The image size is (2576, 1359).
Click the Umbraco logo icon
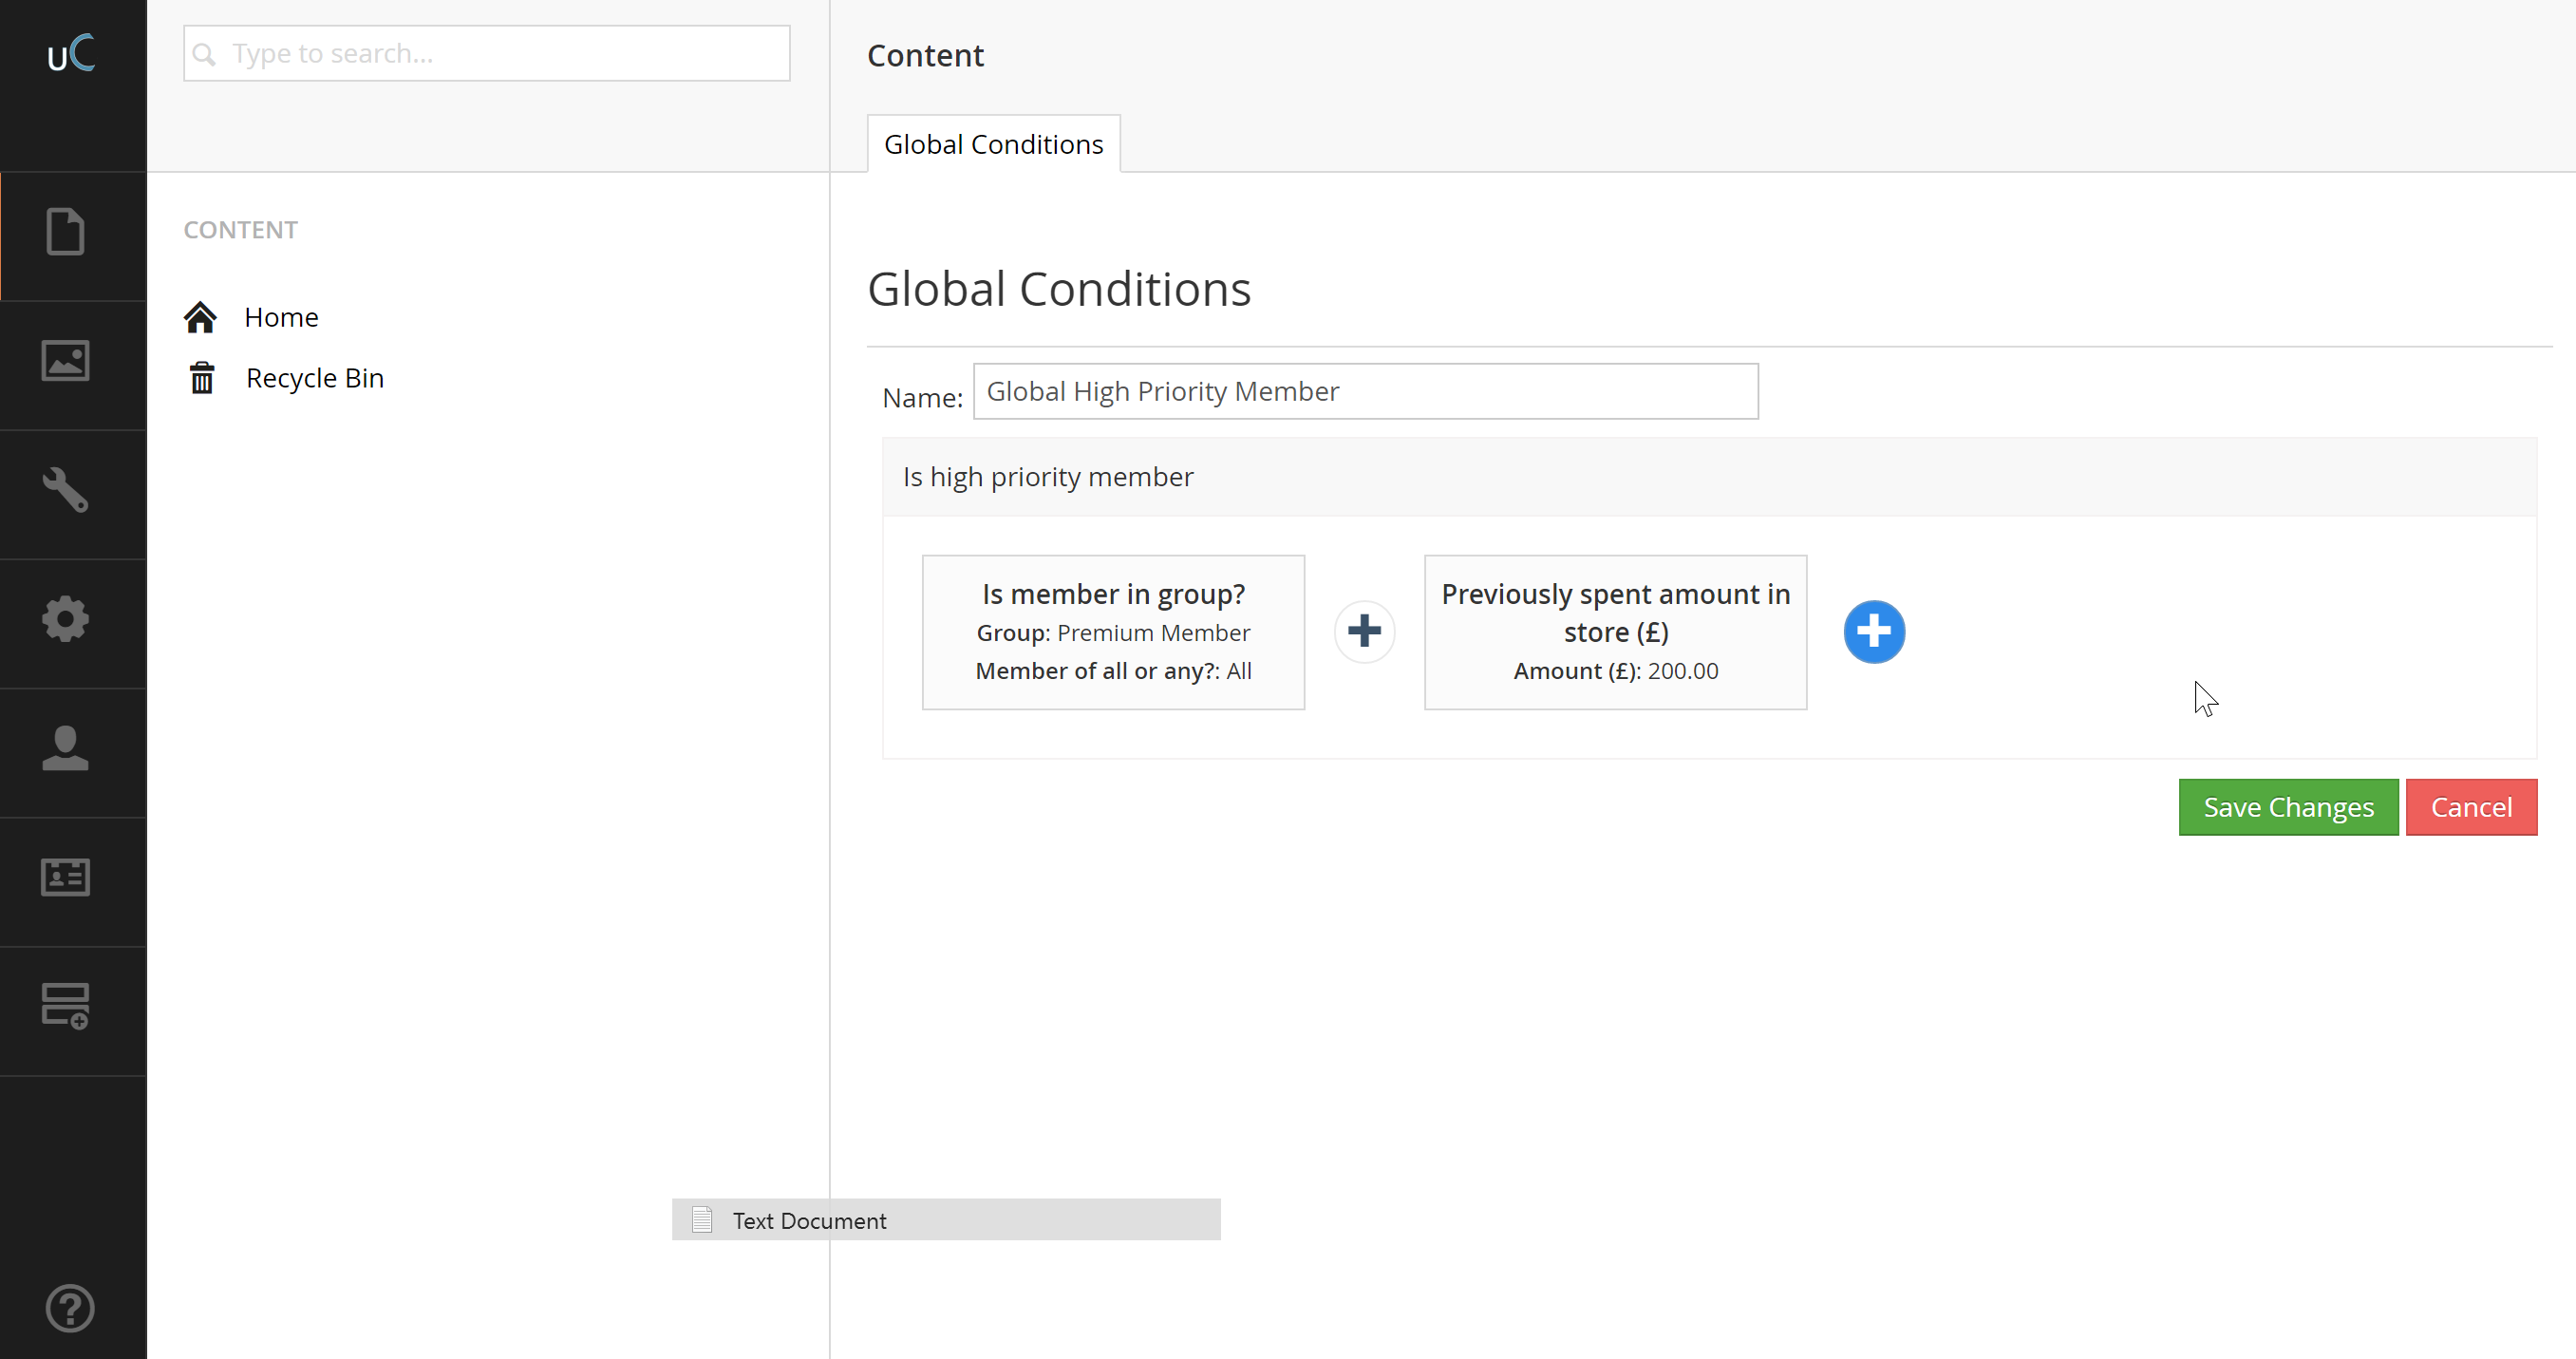pos(71,54)
